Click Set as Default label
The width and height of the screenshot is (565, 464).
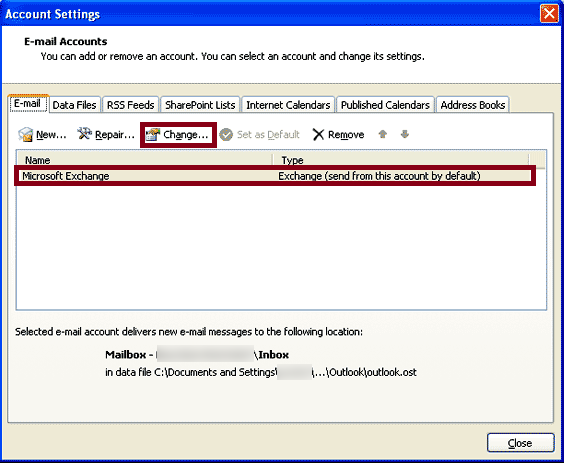268,135
